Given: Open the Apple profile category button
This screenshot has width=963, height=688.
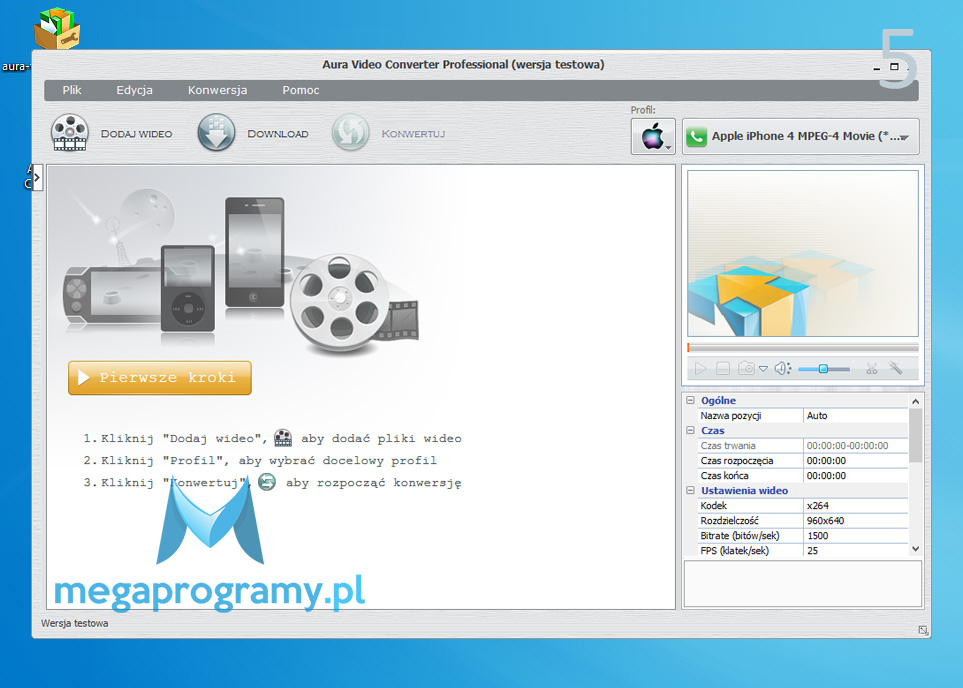Looking at the screenshot, I should pyautogui.click(x=653, y=136).
